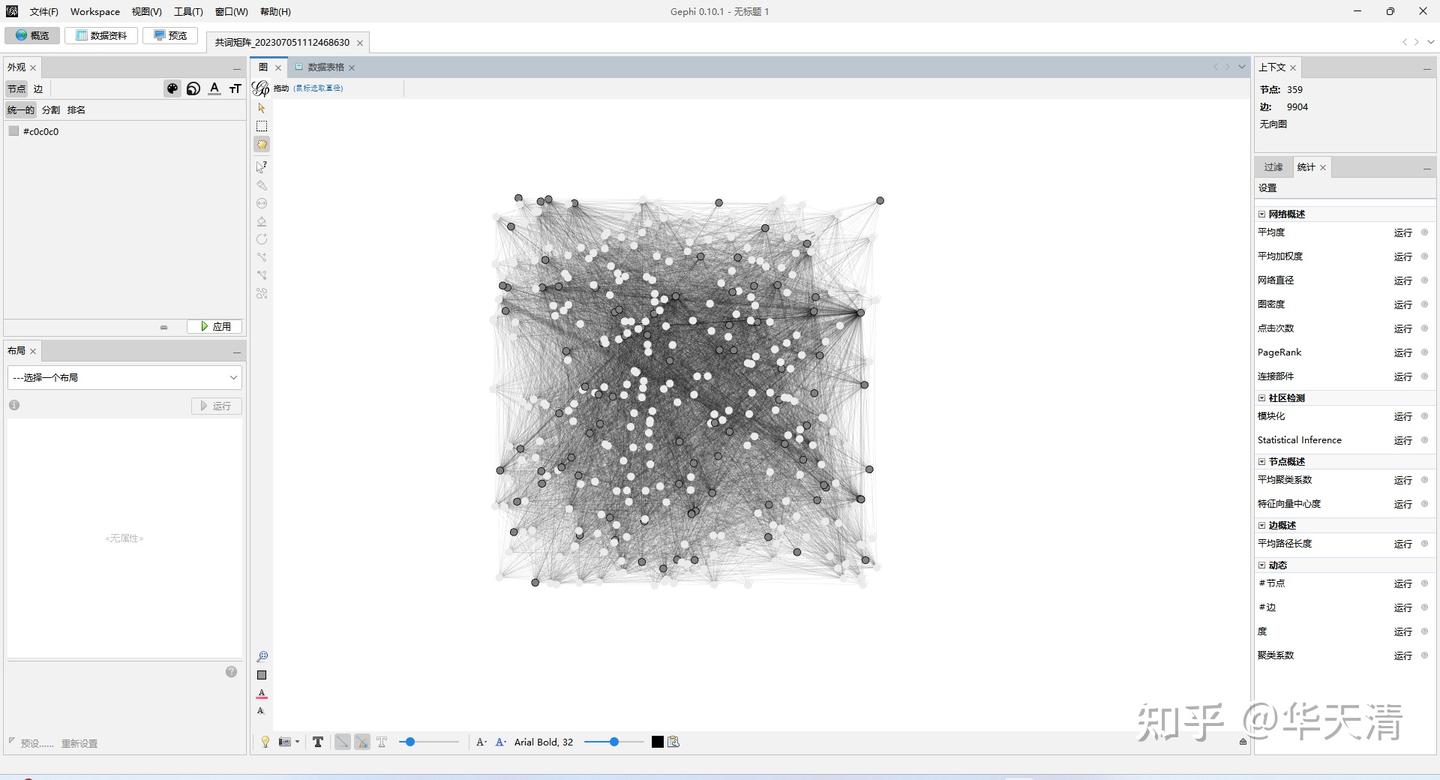Open the 视图(V) menu

point(147,12)
